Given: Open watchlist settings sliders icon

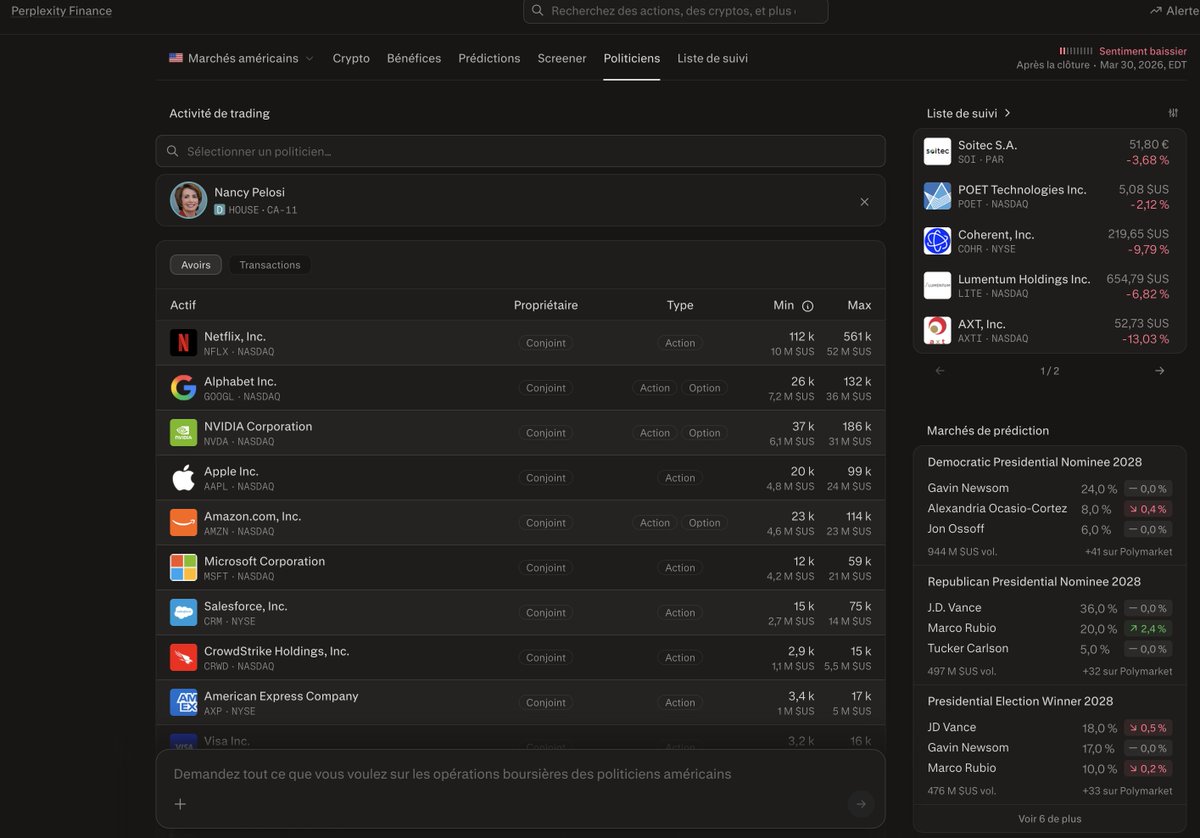Looking at the screenshot, I should tap(1173, 113).
